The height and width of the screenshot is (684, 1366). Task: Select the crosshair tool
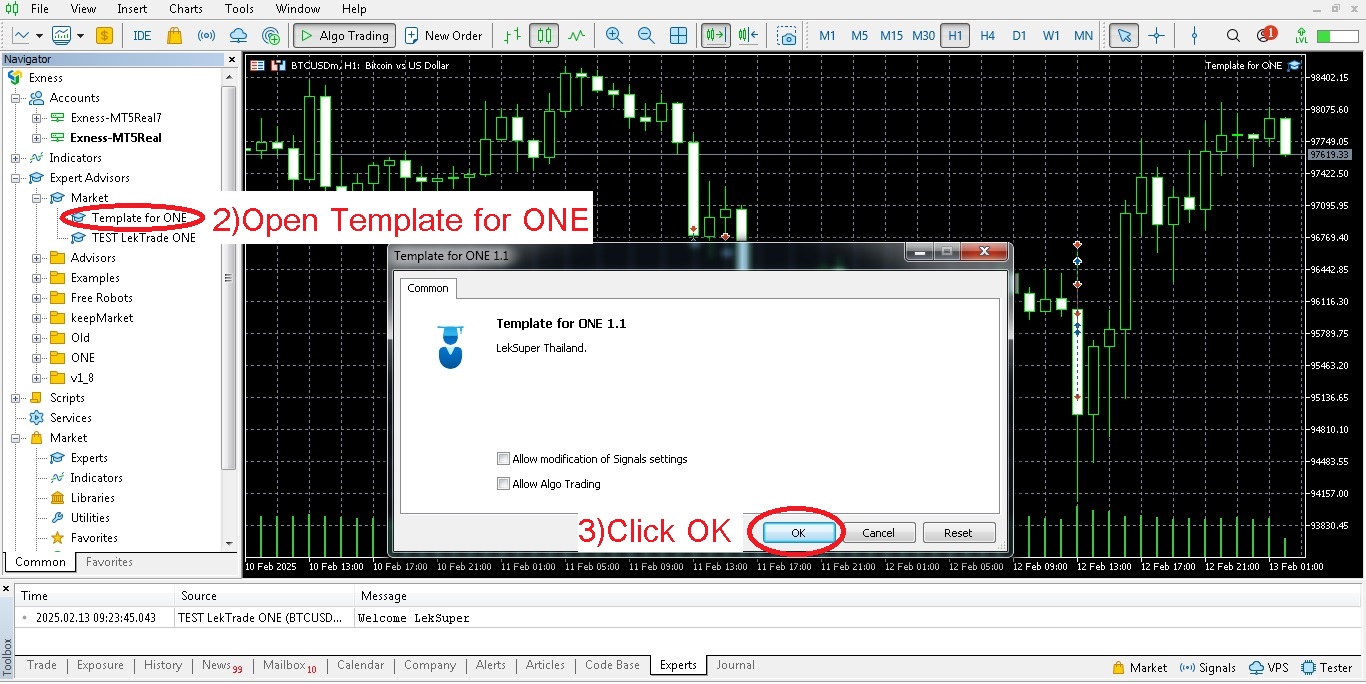1157,36
